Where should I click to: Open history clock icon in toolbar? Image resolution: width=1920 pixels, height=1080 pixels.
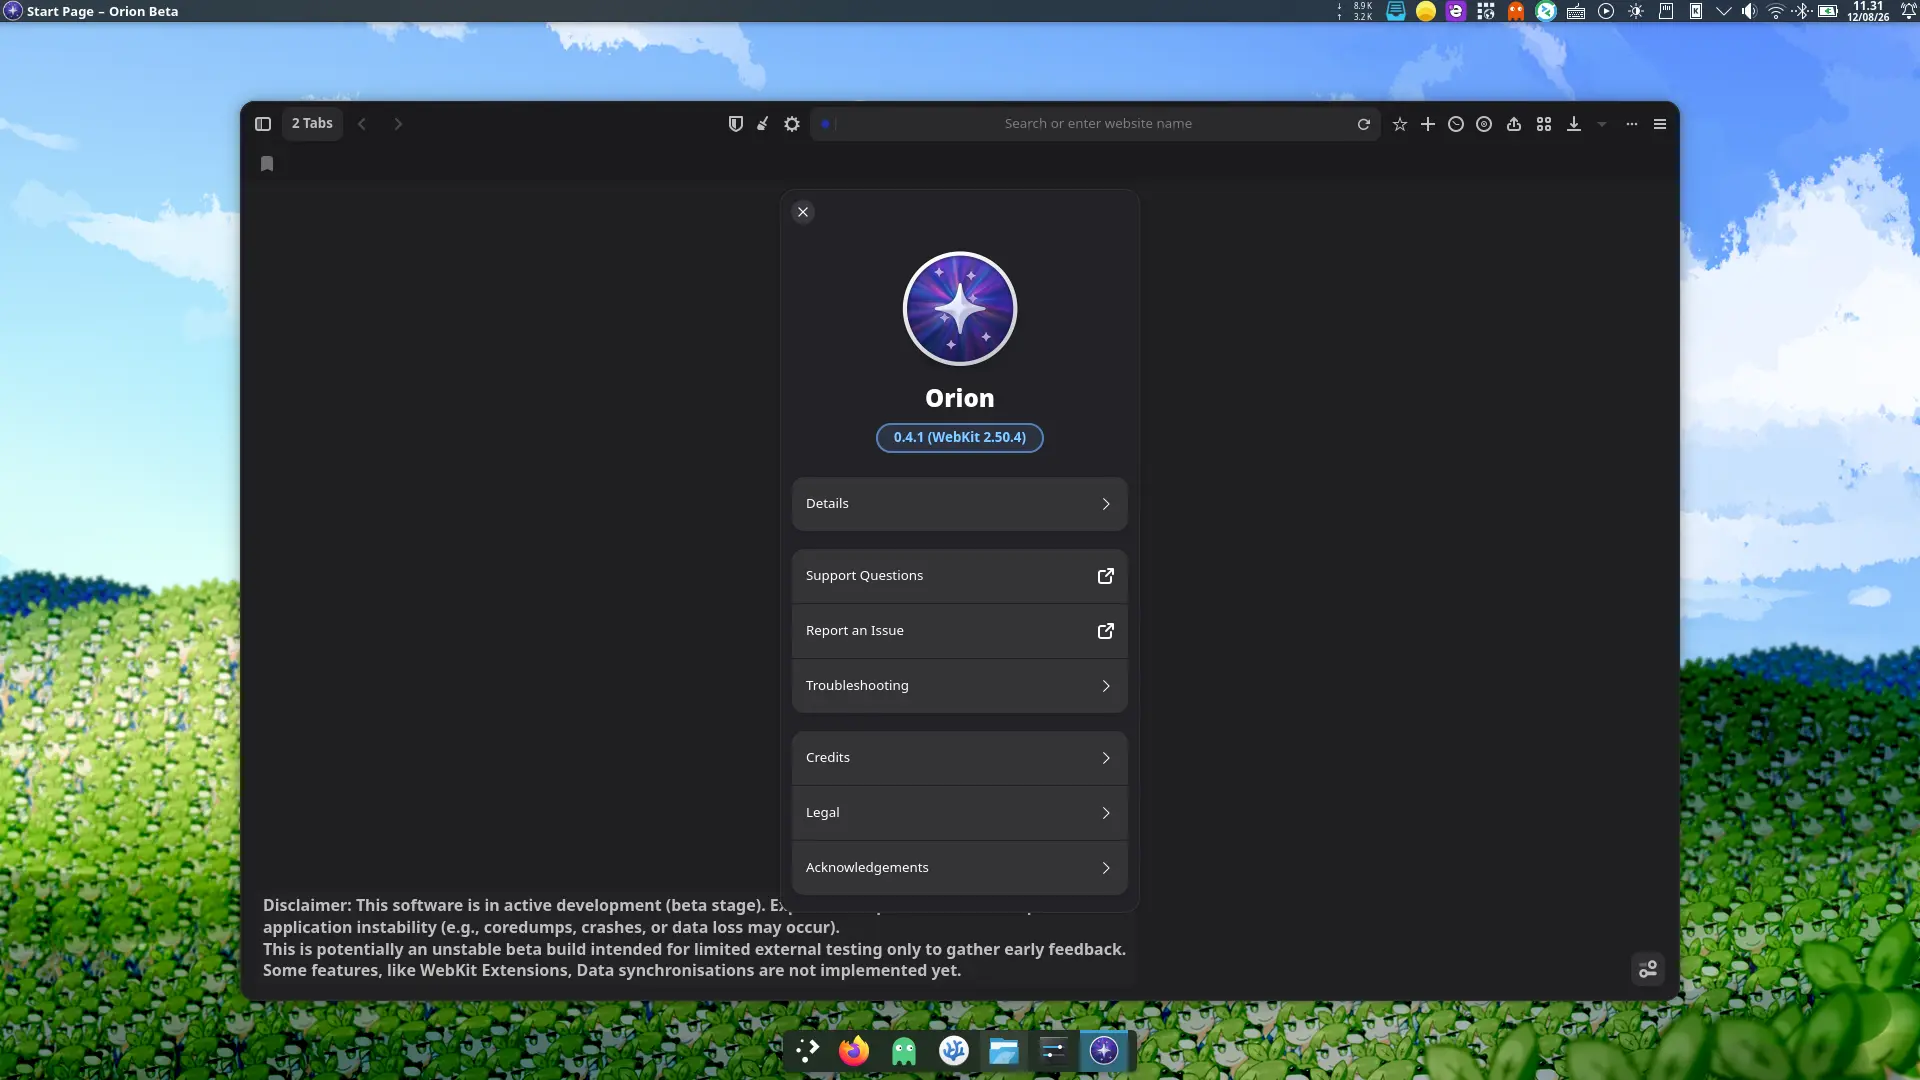(1456, 124)
